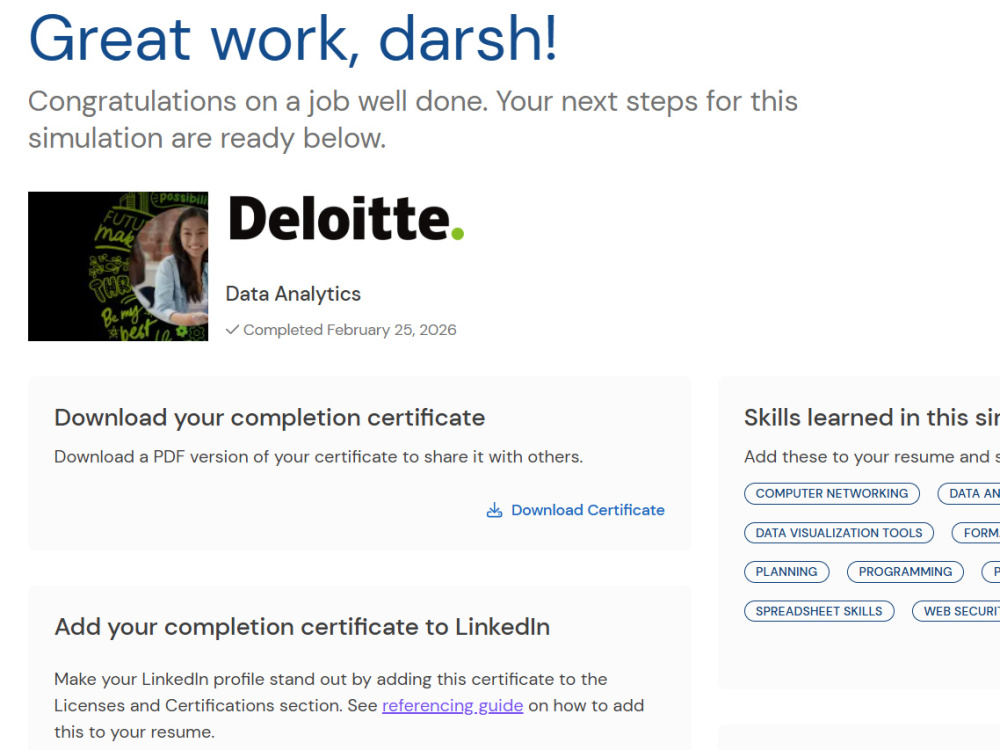
Task: Select the WEB SECURITY skill tag
Action: (957, 611)
